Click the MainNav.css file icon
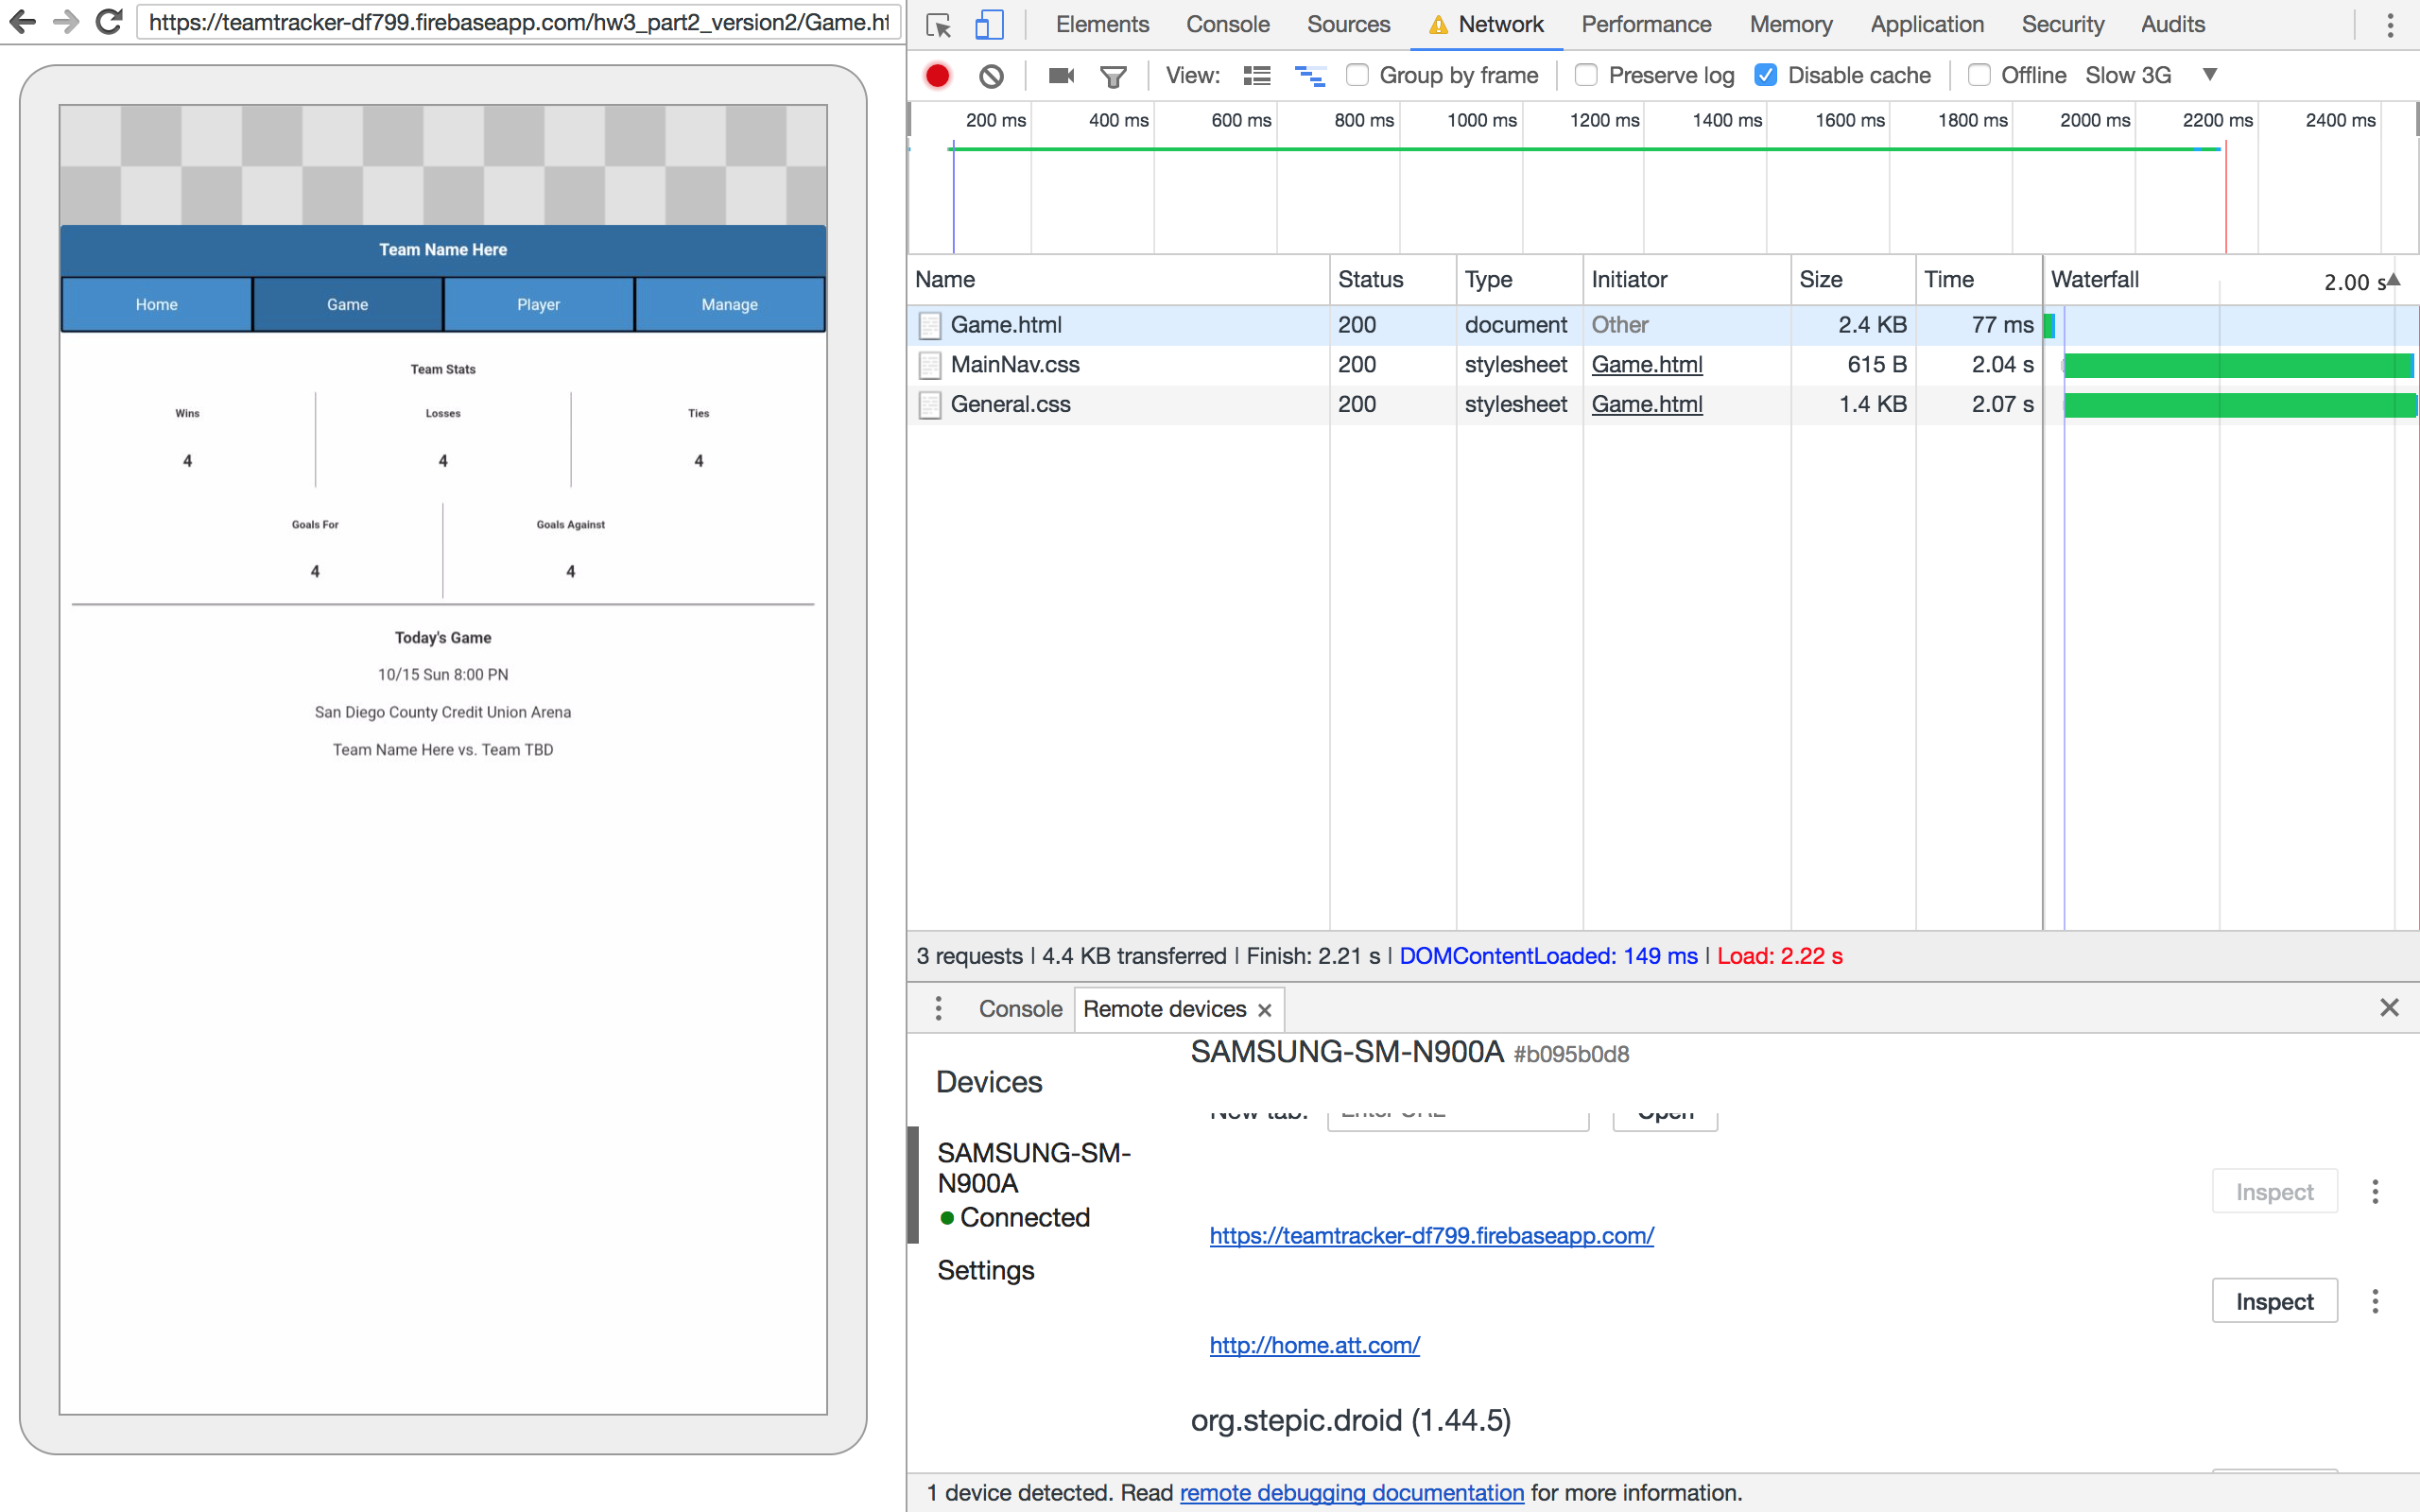2420x1512 pixels. click(x=930, y=365)
